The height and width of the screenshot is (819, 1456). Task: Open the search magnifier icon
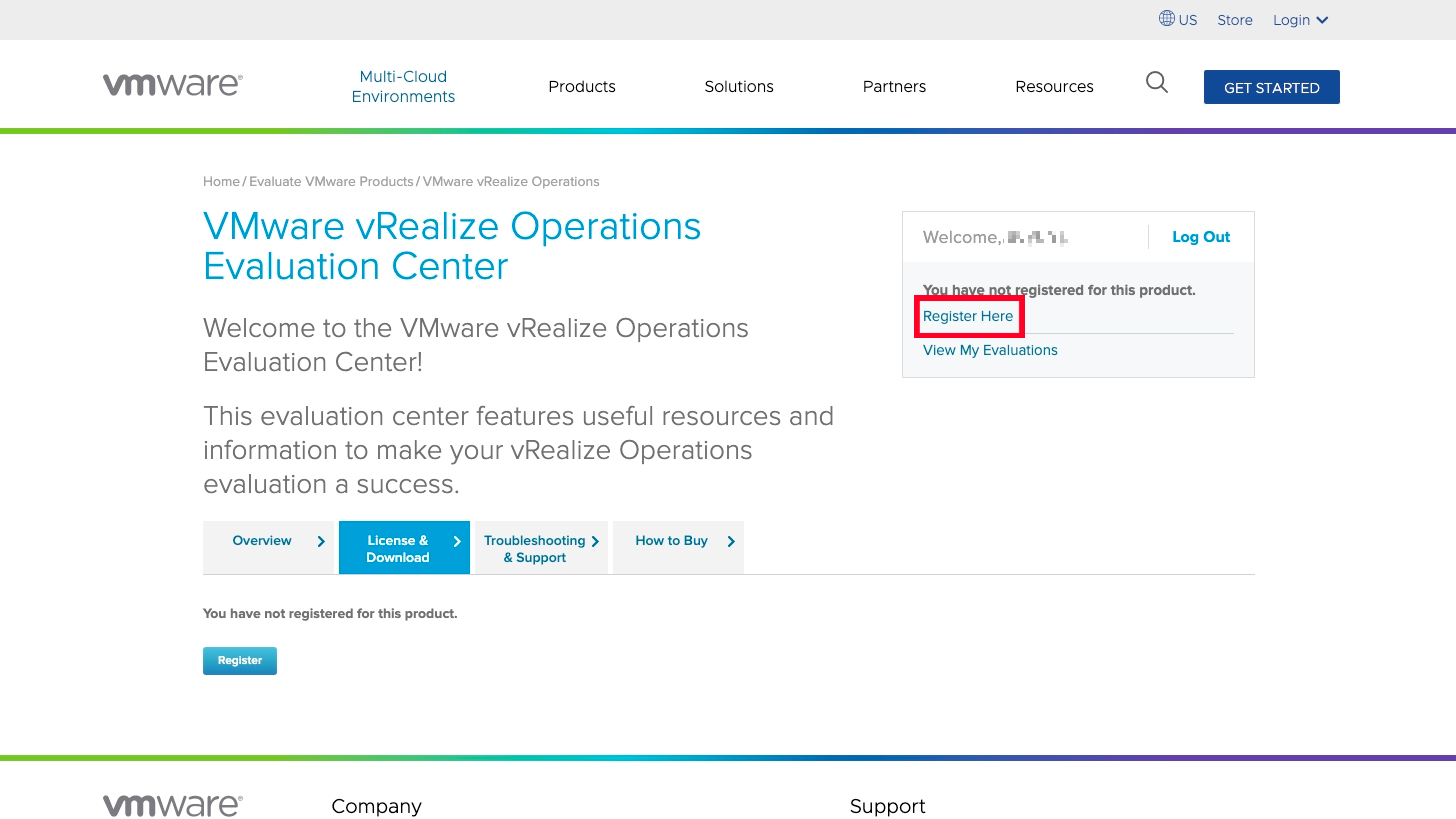(x=1157, y=83)
